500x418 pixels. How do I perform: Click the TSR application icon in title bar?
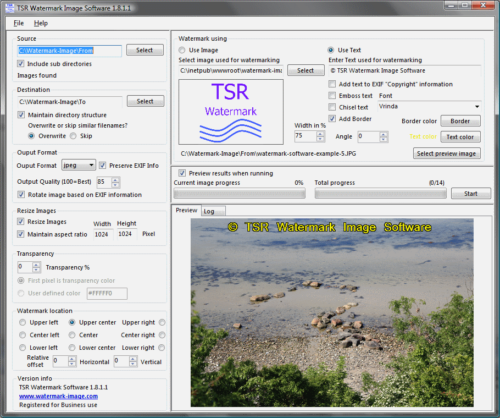pos(10,8)
